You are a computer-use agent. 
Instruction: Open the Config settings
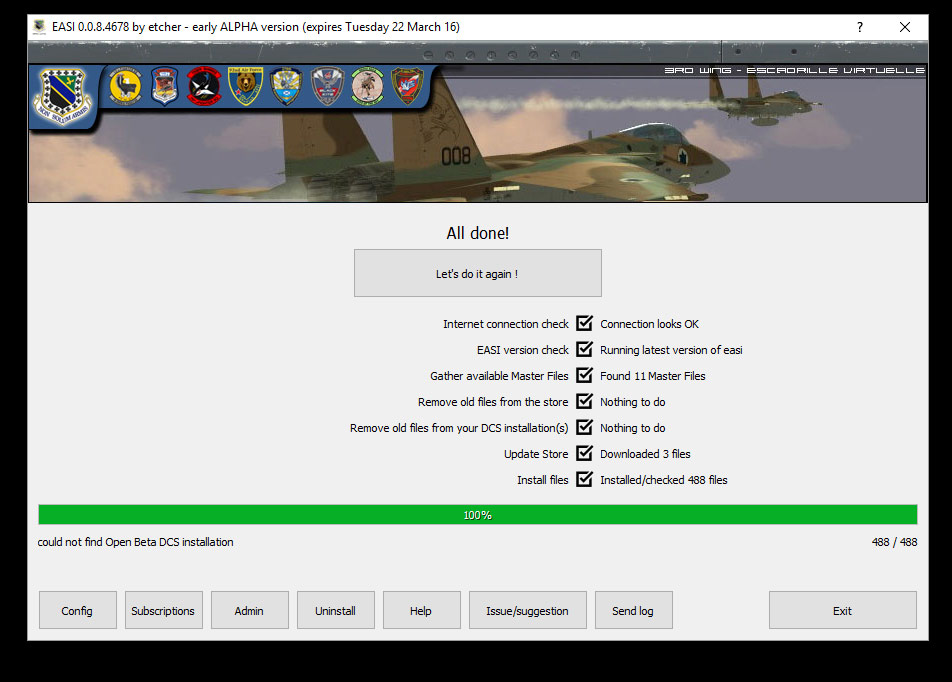(77, 610)
